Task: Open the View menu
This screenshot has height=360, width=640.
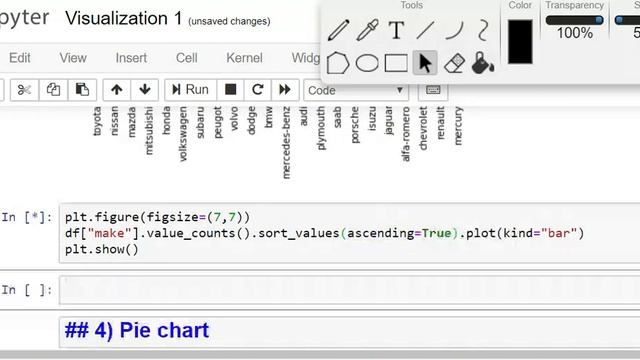Action: pyautogui.click(x=73, y=58)
